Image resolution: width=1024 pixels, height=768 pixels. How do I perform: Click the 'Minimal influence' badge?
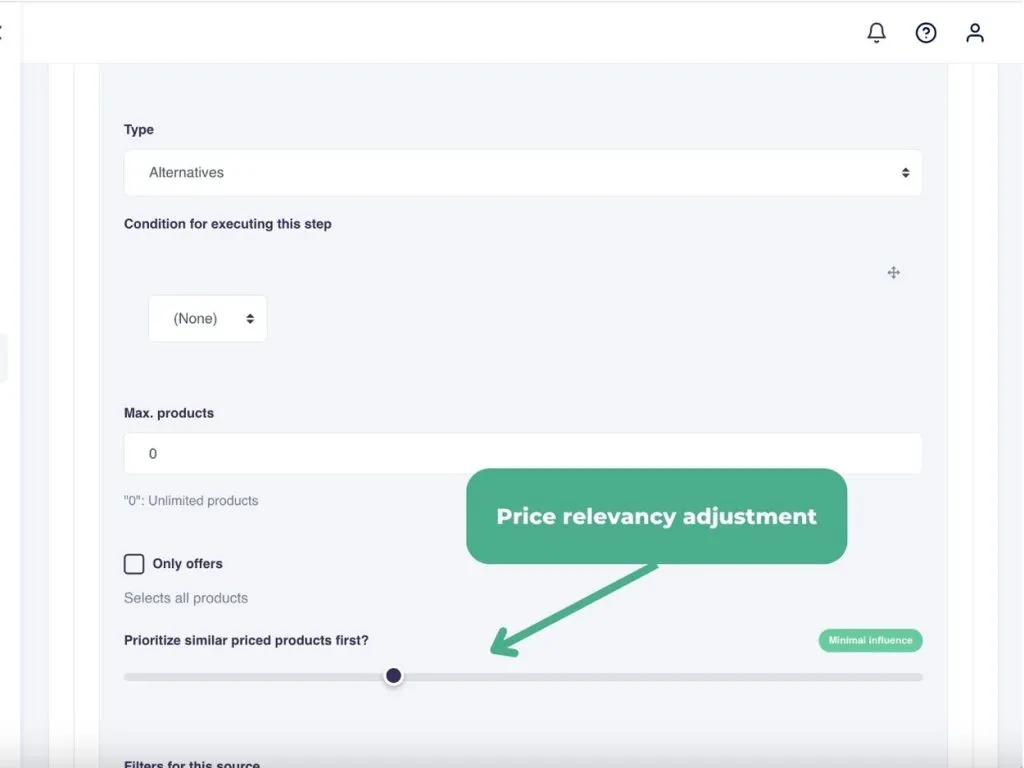pyautogui.click(x=870, y=640)
